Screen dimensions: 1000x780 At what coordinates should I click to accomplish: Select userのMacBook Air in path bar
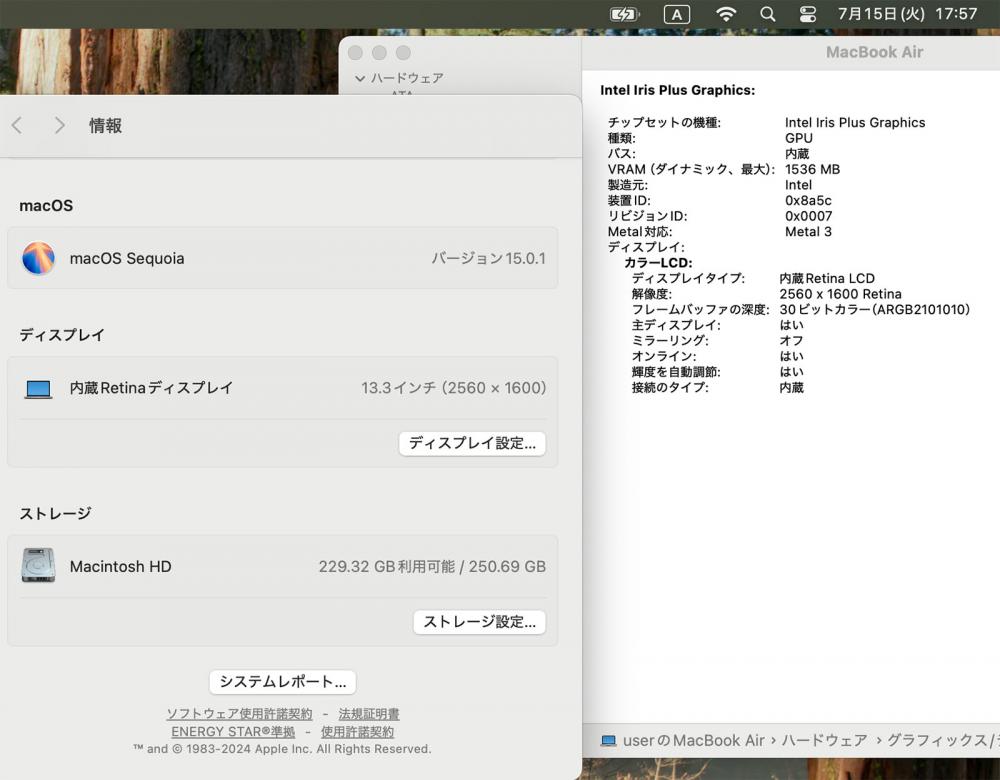click(x=693, y=740)
